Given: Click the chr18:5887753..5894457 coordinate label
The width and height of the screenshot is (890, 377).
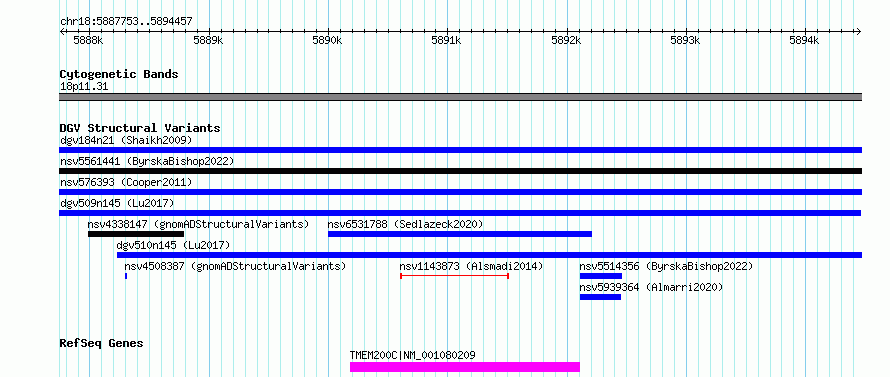Looking at the screenshot, I should coord(126,22).
